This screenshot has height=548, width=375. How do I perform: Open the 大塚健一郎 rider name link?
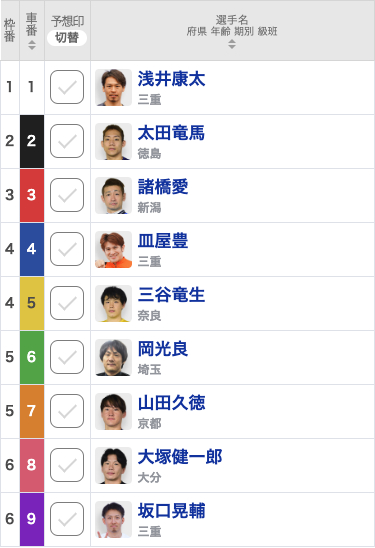(180, 457)
